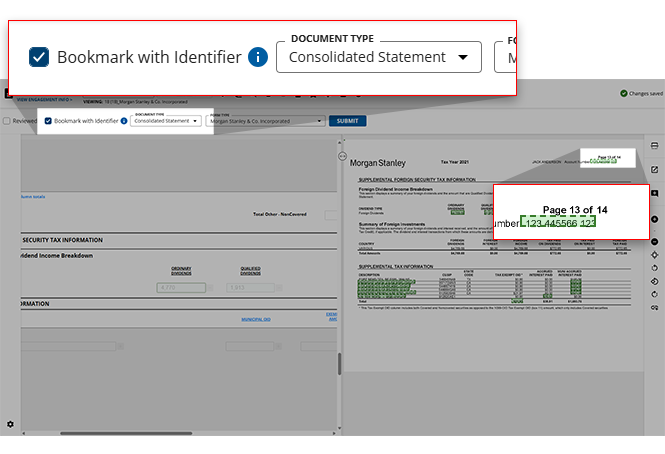
Task: Click the left form panel horizontal scrollbar
Action: pos(126,433)
